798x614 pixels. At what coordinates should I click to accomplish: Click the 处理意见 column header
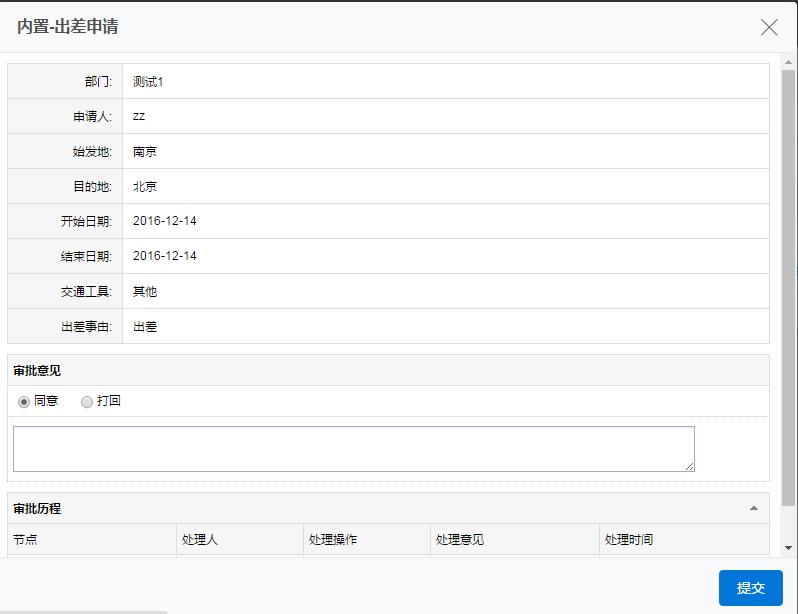click(460, 540)
